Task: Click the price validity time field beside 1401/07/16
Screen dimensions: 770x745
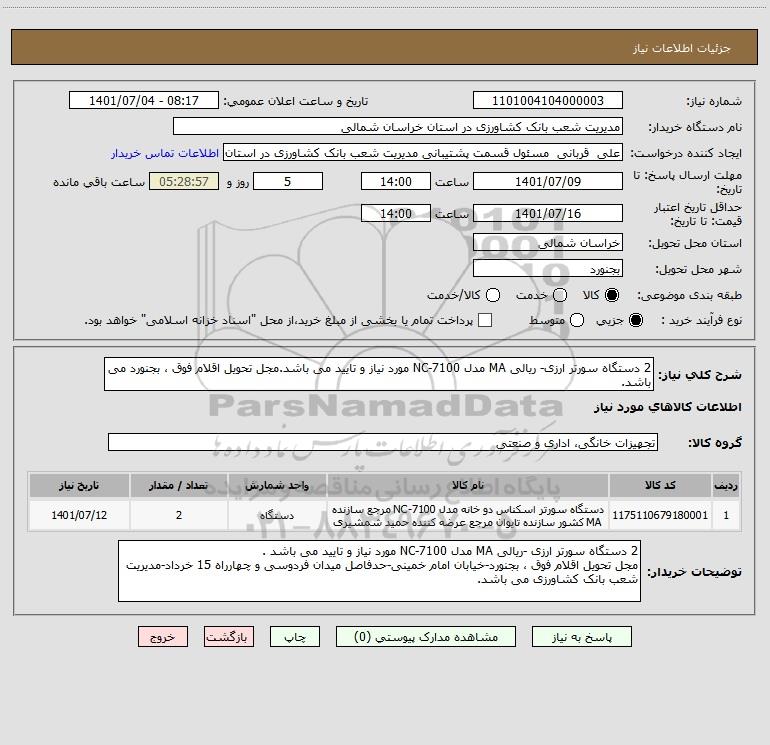Action: pyautogui.click(x=396, y=214)
